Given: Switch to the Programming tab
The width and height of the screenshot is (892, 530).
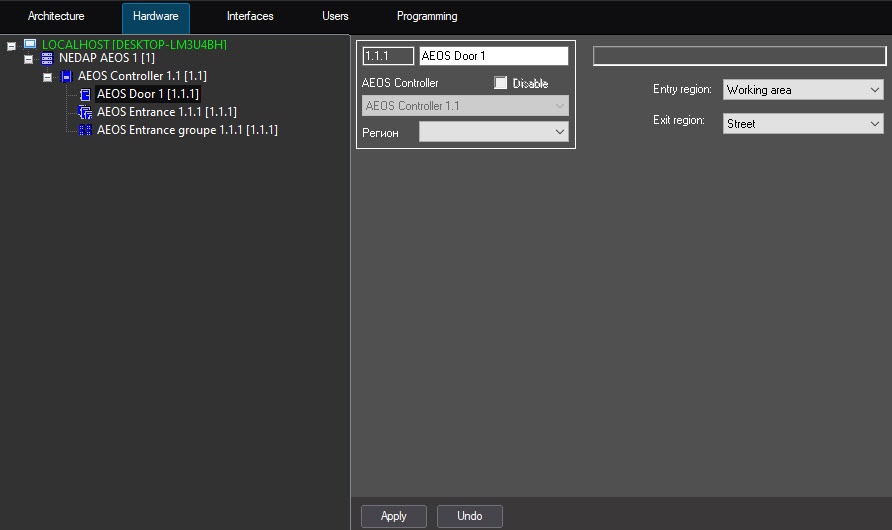Looking at the screenshot, I should pos(427,16).
